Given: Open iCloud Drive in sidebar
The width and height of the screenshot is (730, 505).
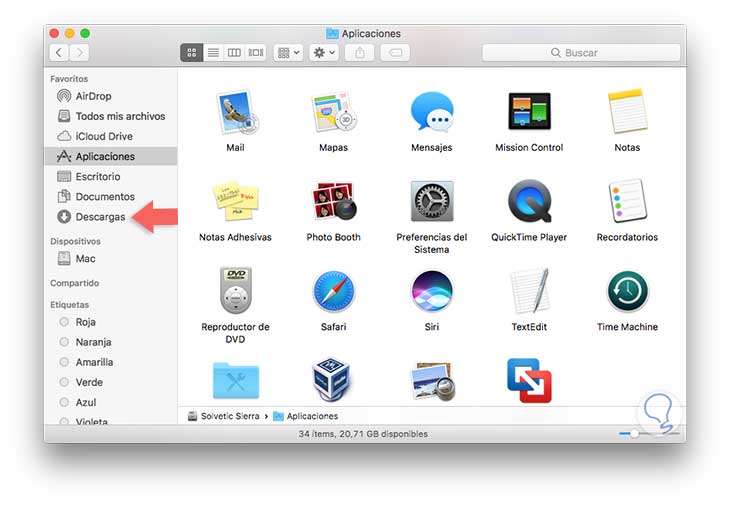Looking at the screenshot, I should pyautogui.click(x=111, y=136).
